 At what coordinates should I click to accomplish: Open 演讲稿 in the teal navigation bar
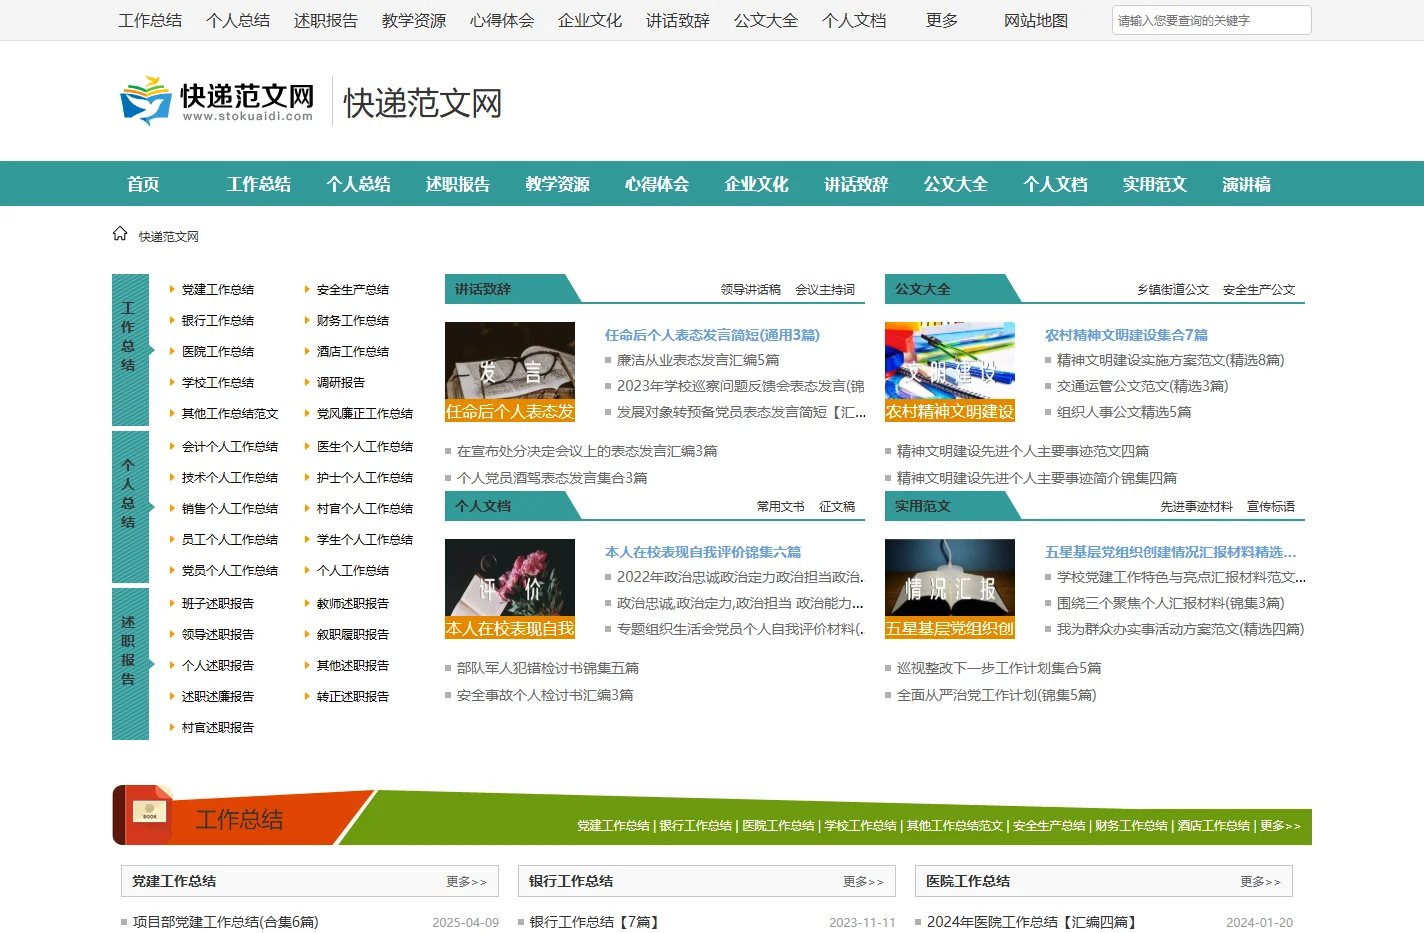1246,184
